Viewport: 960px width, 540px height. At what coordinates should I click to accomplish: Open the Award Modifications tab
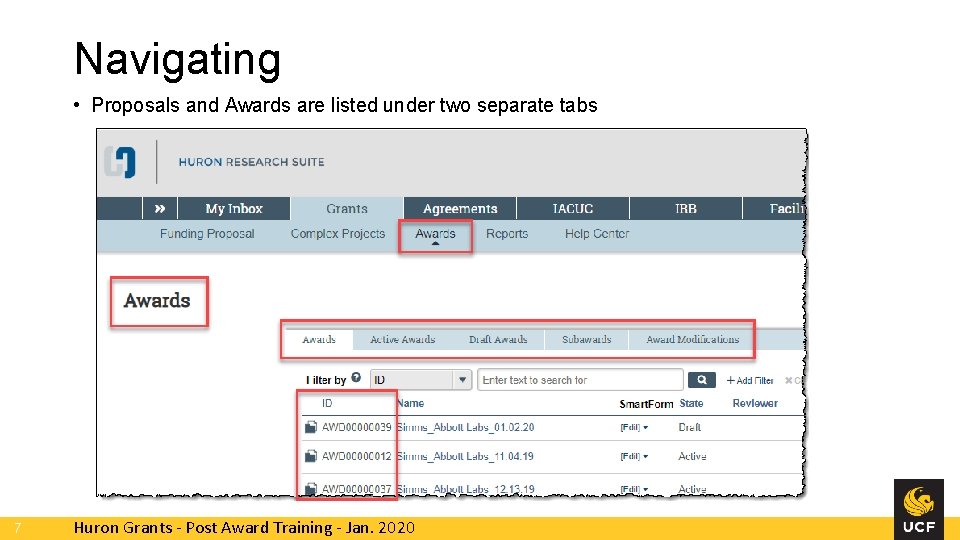point(692,339)
